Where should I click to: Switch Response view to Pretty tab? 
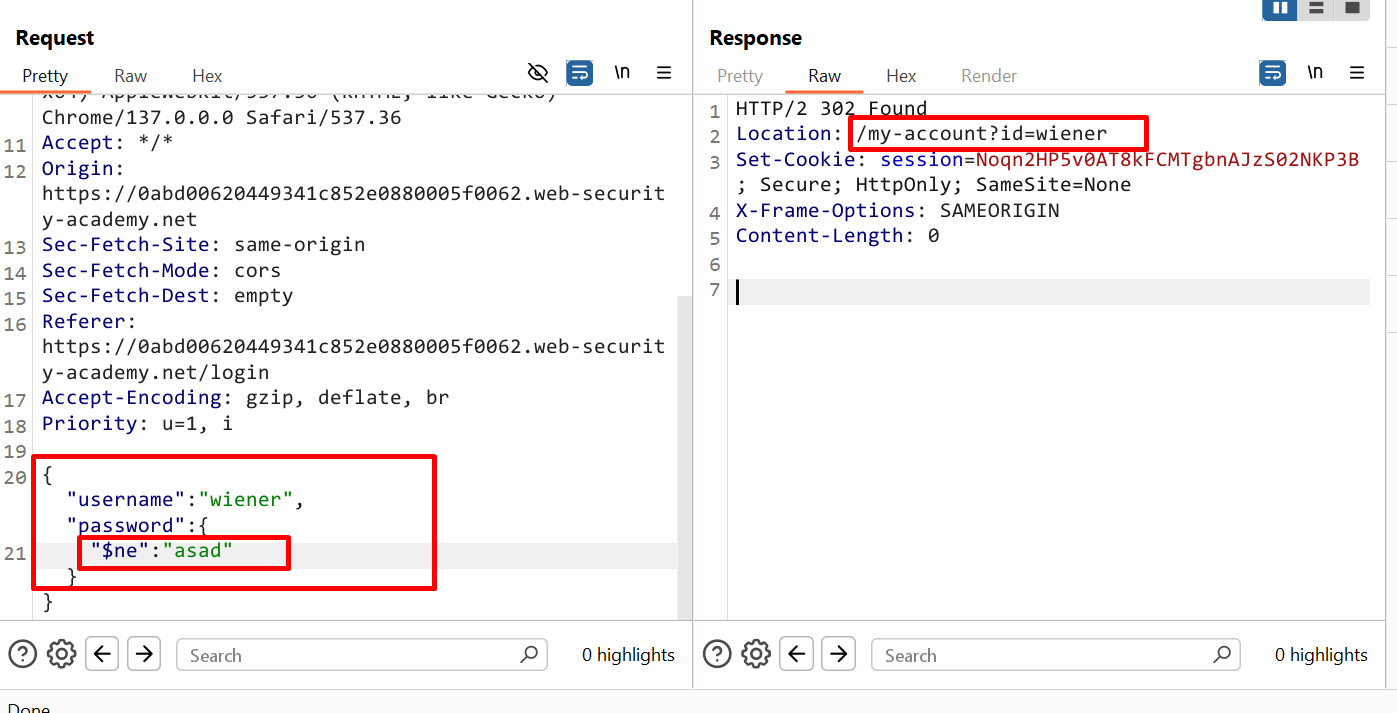pyautogui.click(x=740, y=76)
